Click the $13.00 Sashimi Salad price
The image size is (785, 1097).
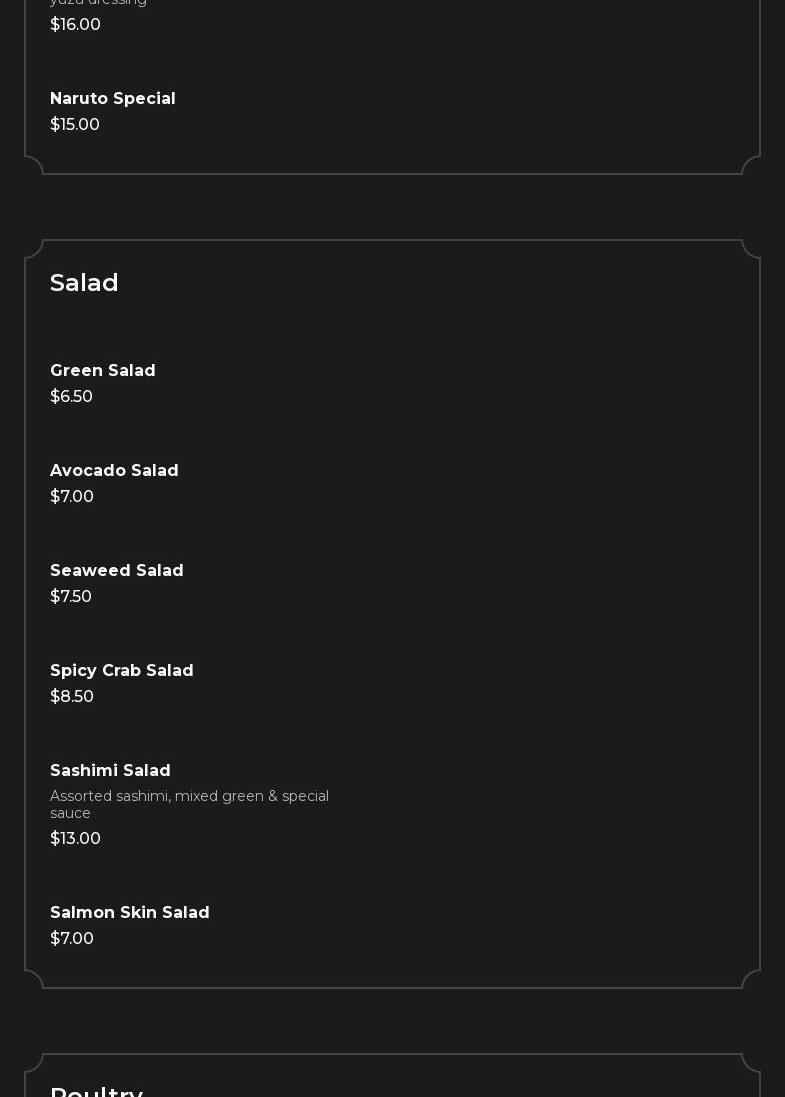[x=75, y=839]
